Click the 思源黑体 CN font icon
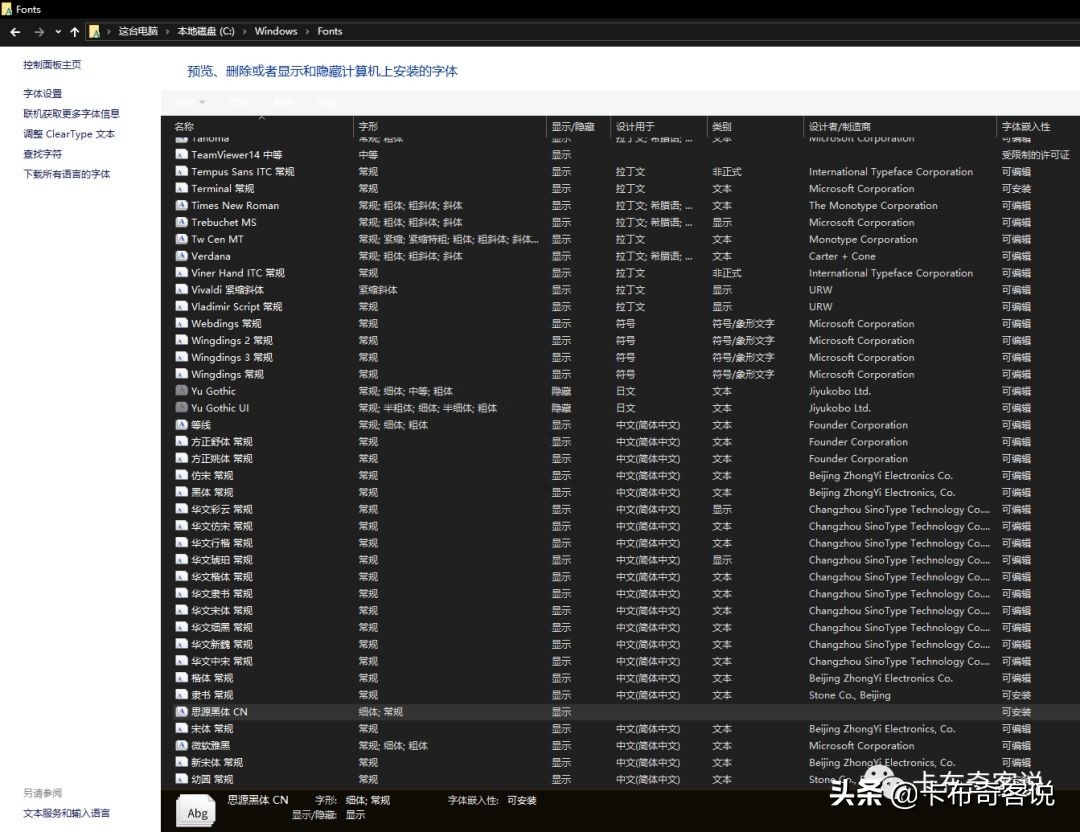 coord(182,711)
